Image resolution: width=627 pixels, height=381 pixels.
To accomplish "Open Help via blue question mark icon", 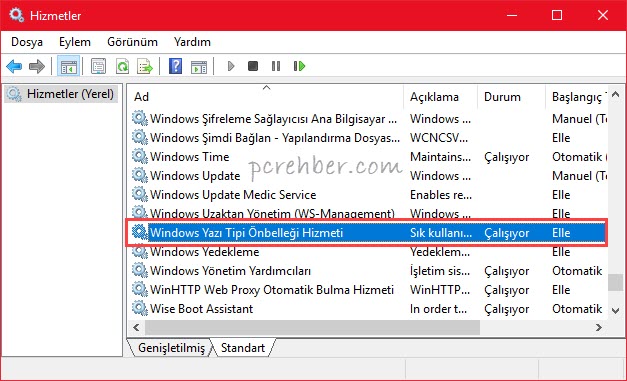I will pyautogui.click(x=176, y=66).
